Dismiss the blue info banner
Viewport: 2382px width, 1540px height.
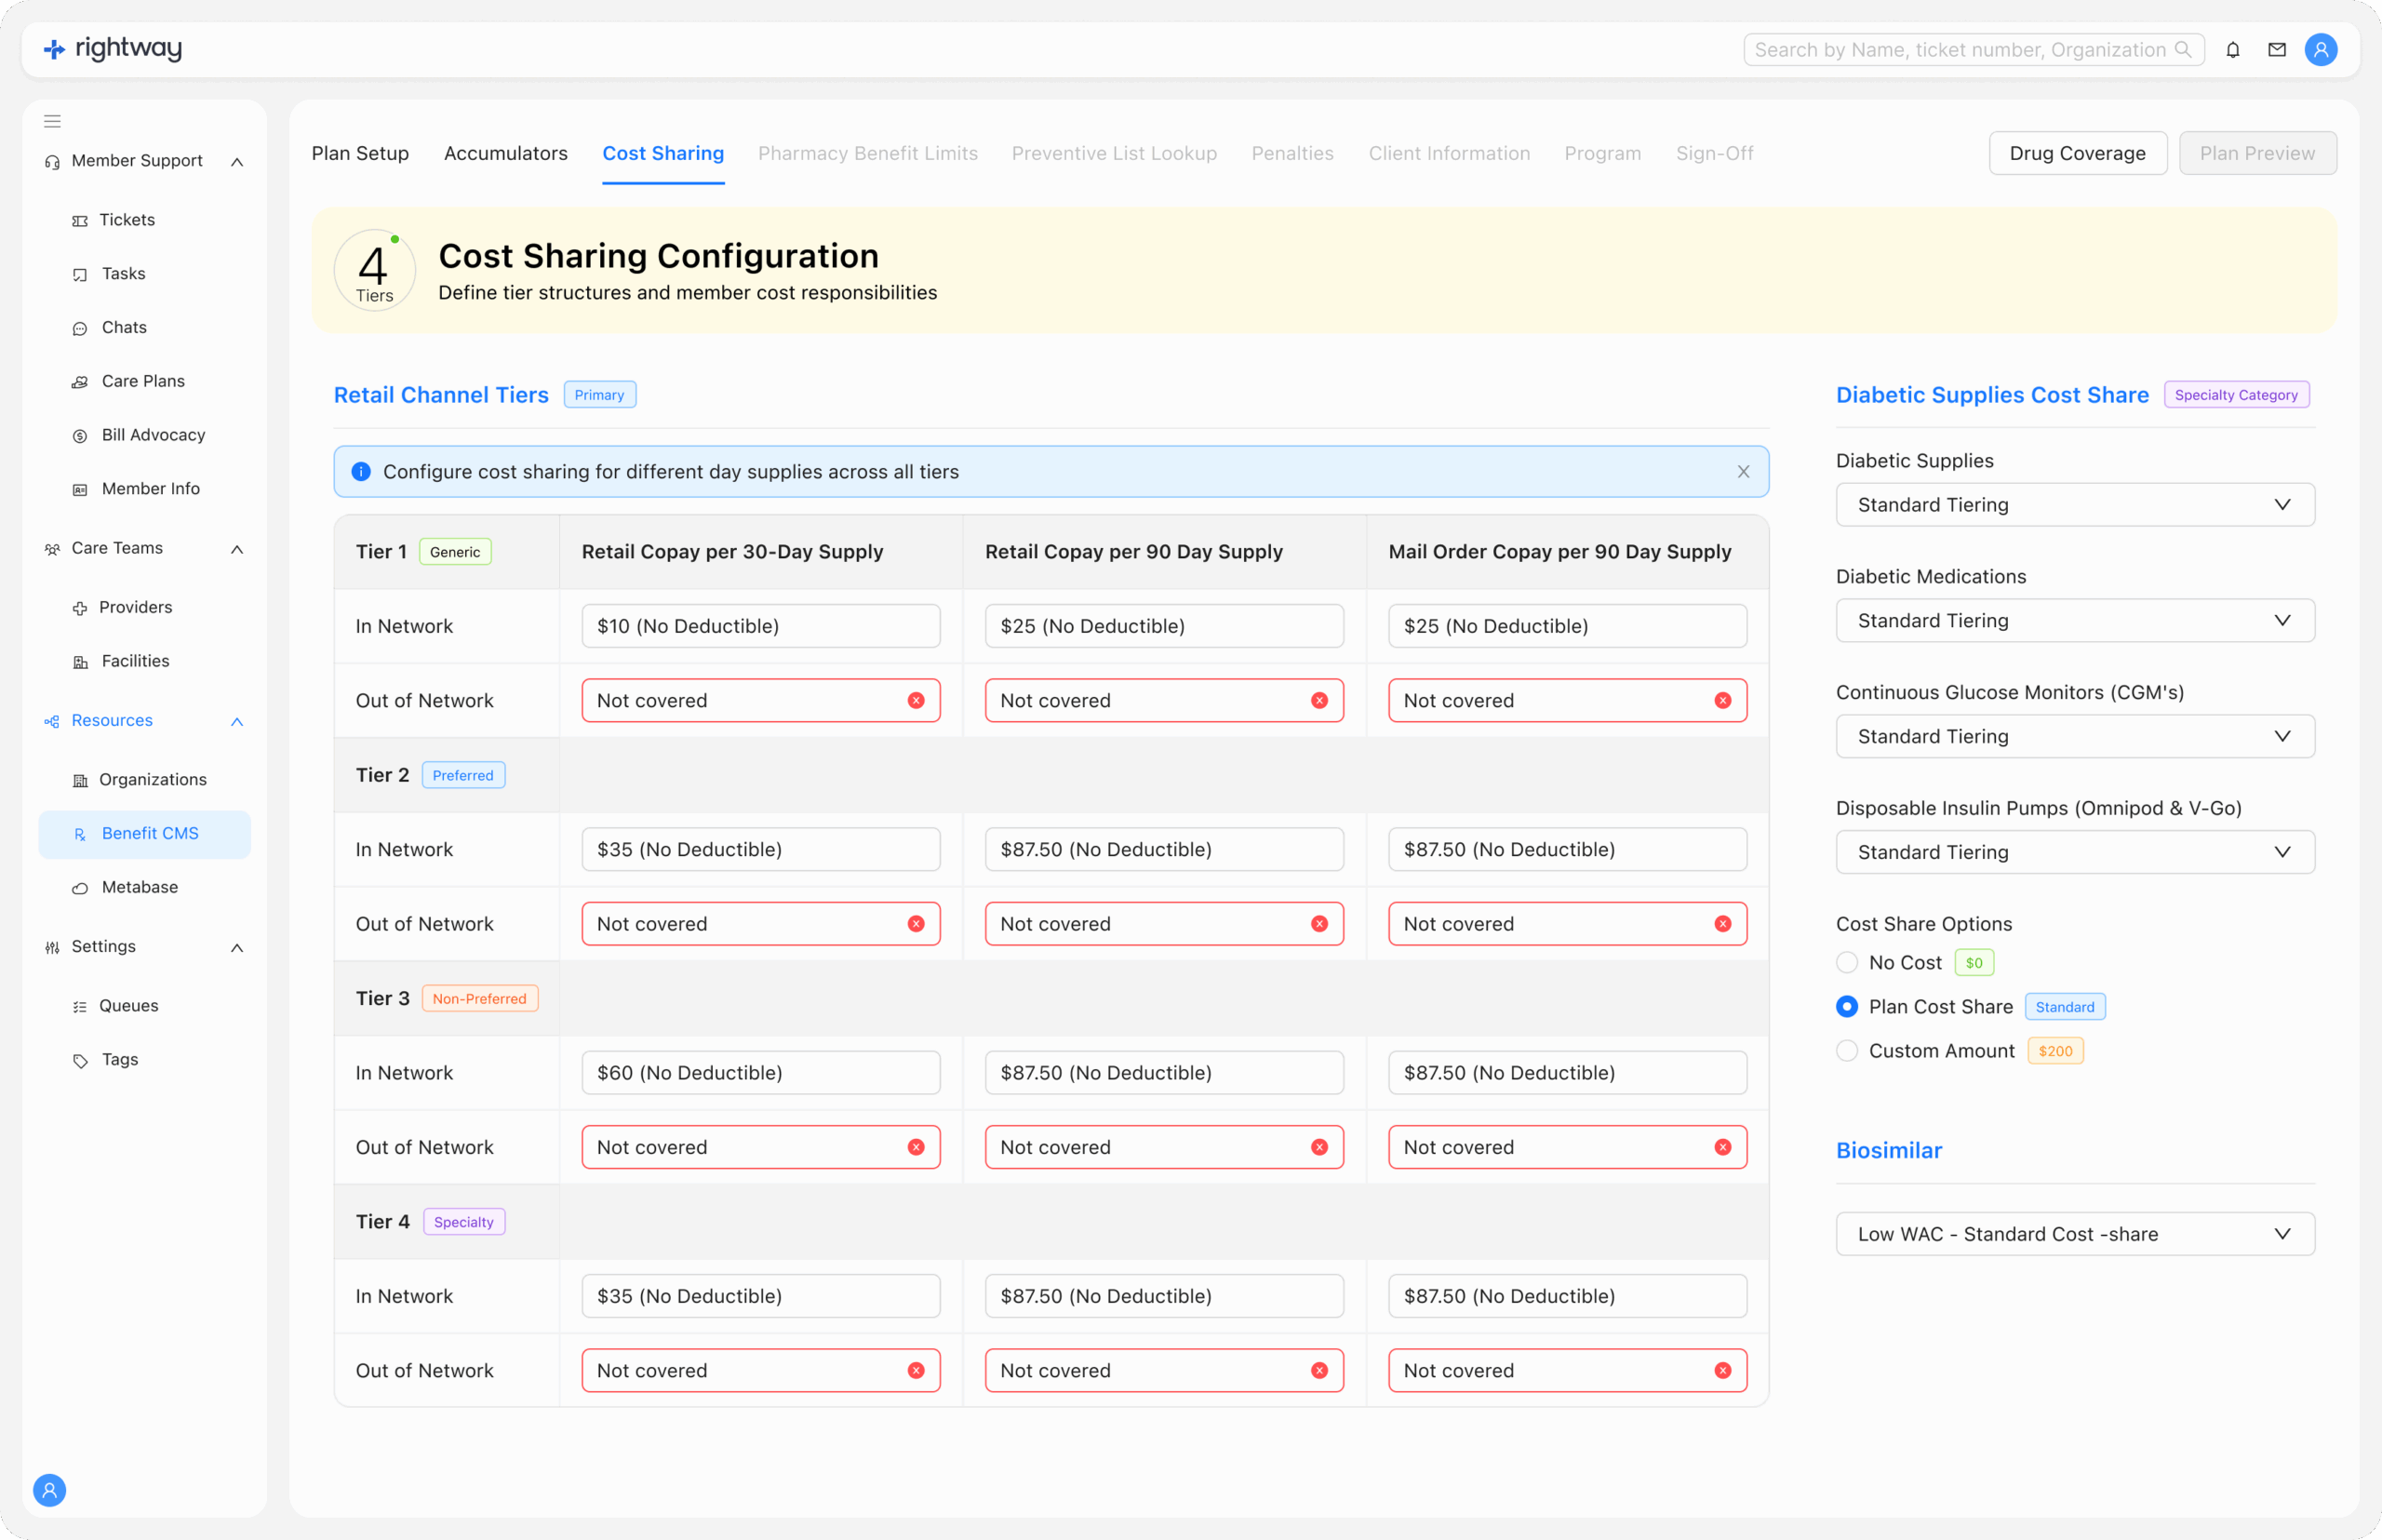coord(1743,472)
